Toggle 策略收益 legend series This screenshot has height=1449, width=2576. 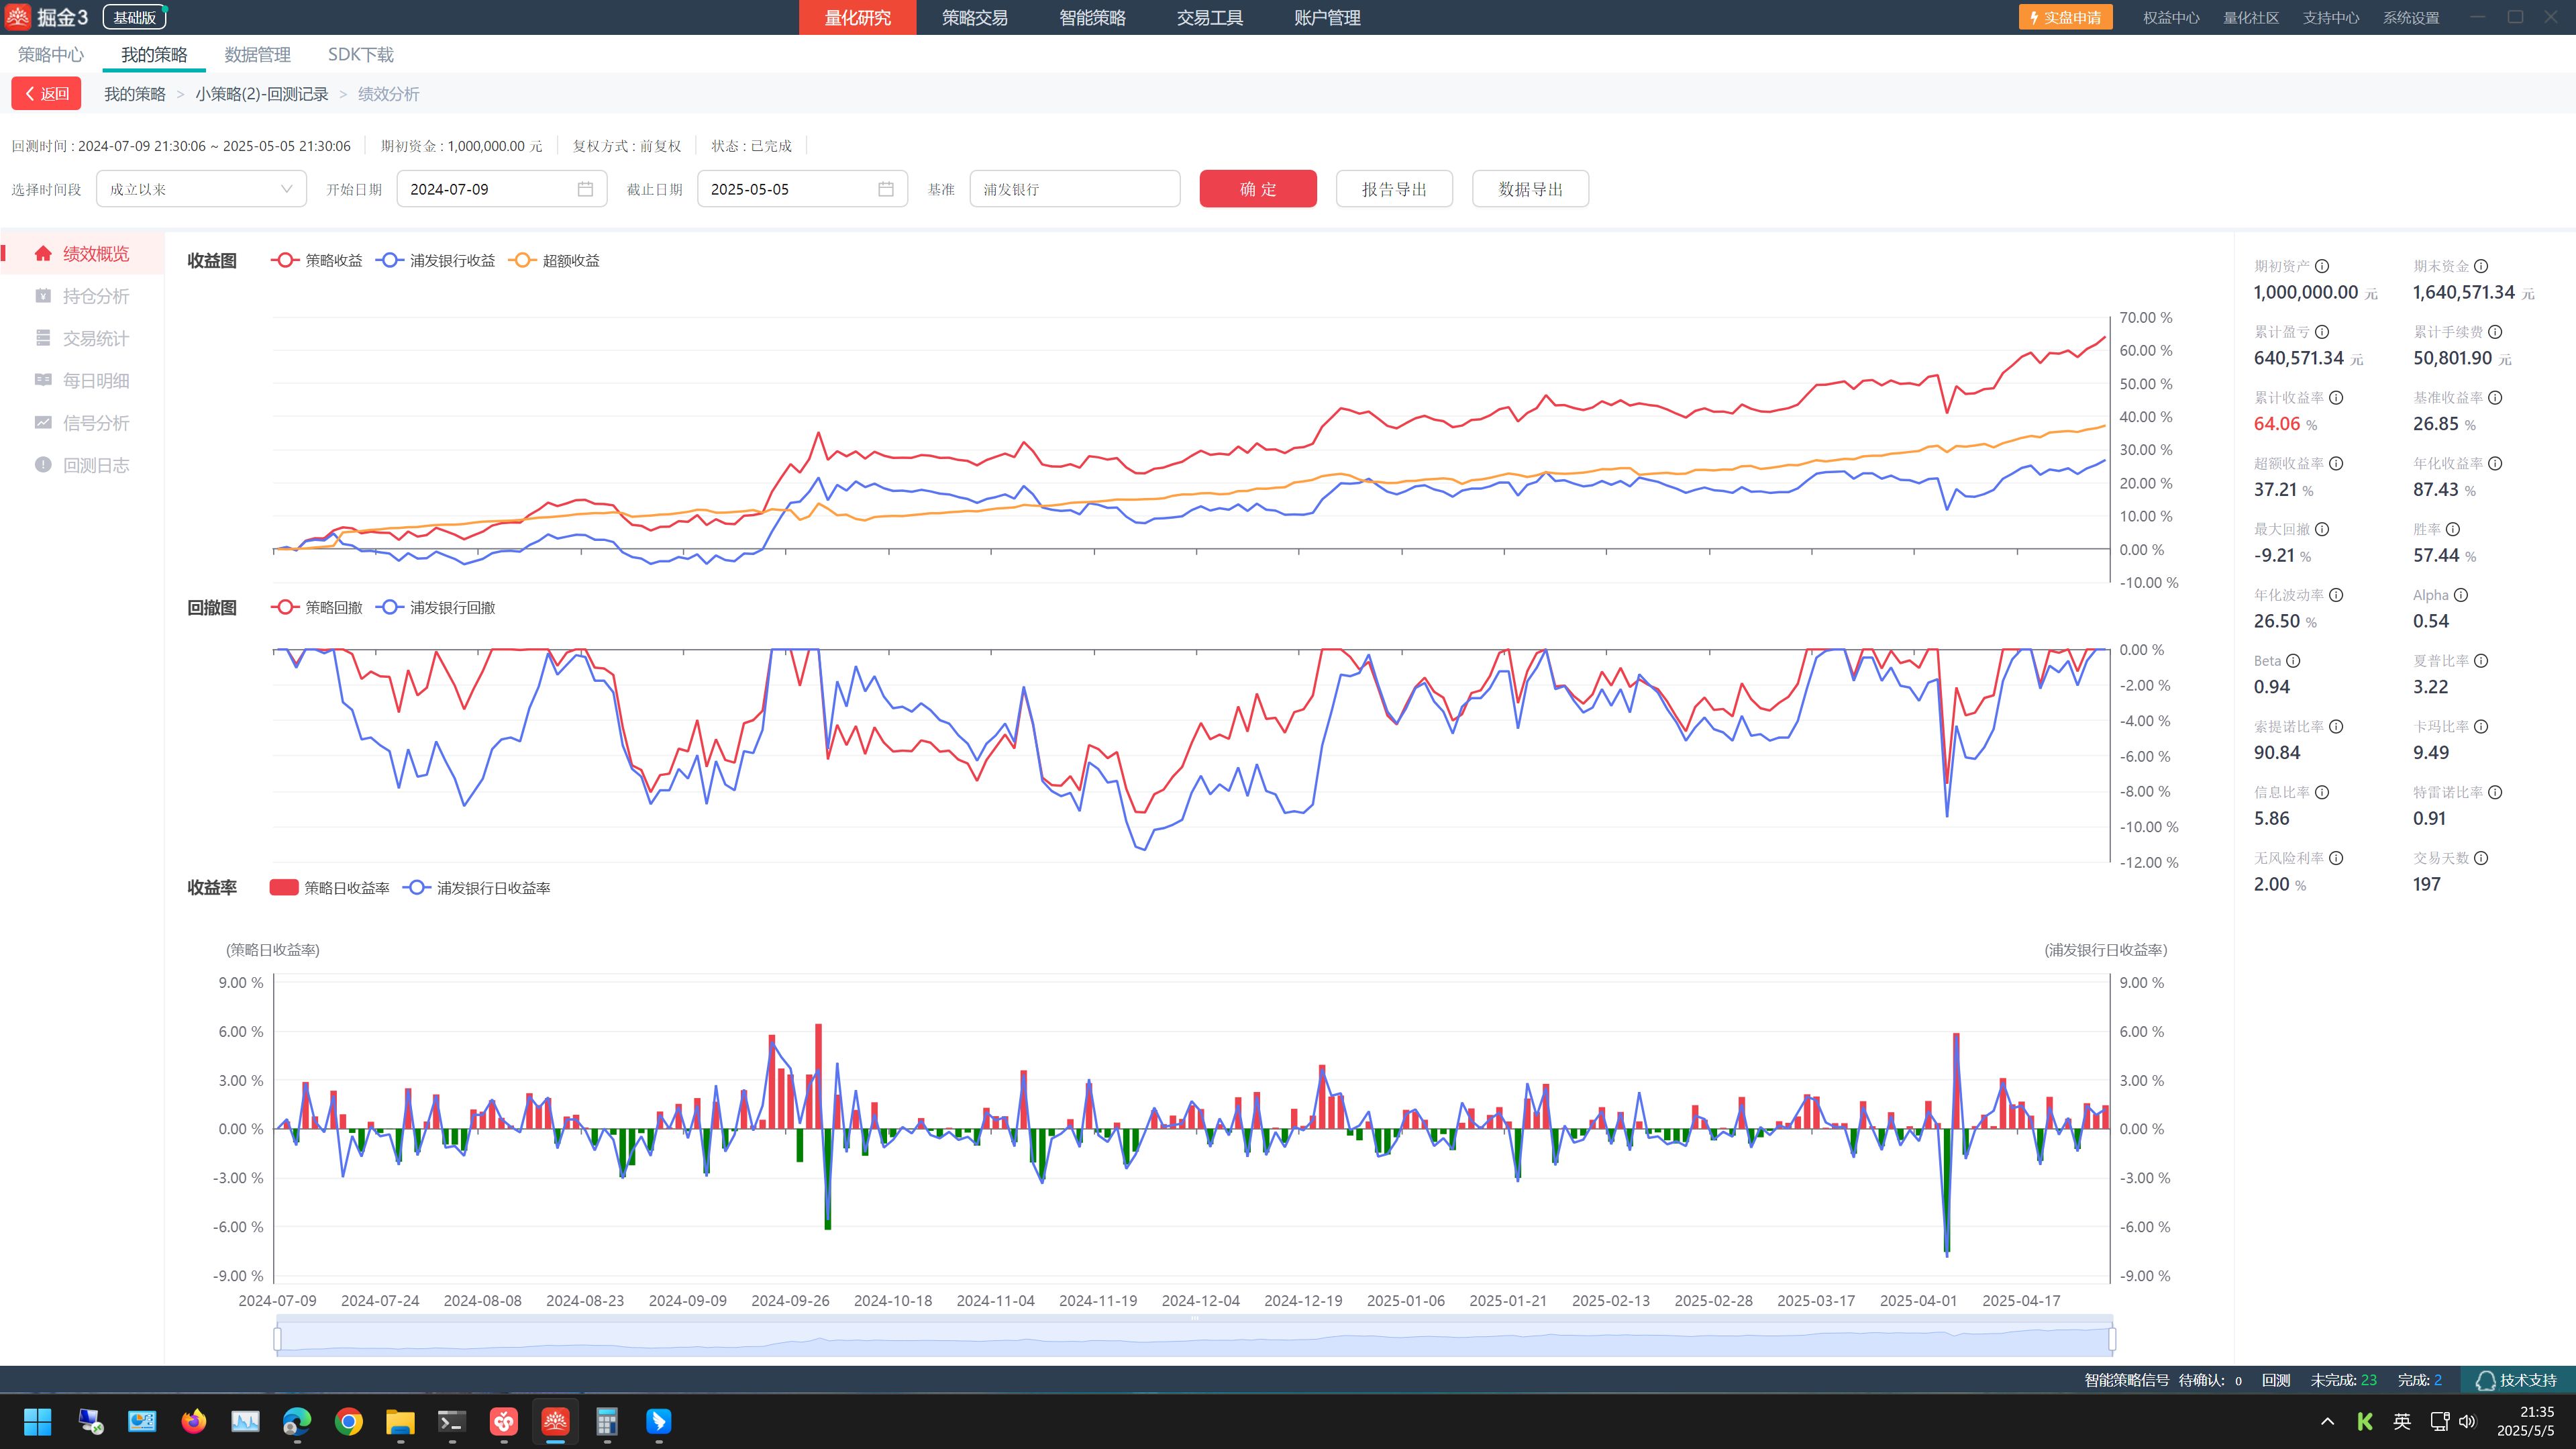pos(317,260)
